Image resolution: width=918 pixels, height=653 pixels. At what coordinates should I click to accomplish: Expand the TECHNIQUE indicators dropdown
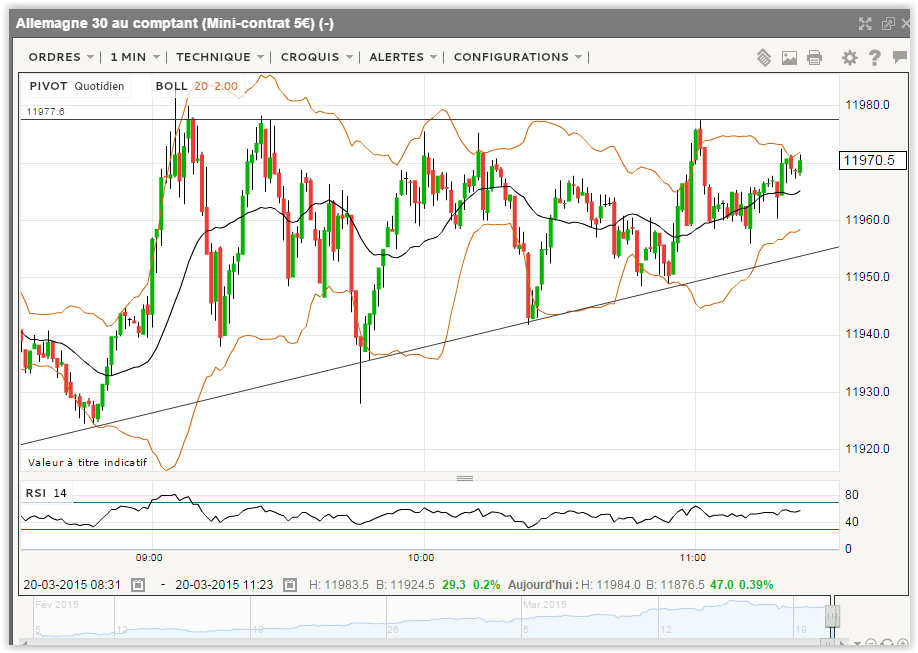(220, 57)
